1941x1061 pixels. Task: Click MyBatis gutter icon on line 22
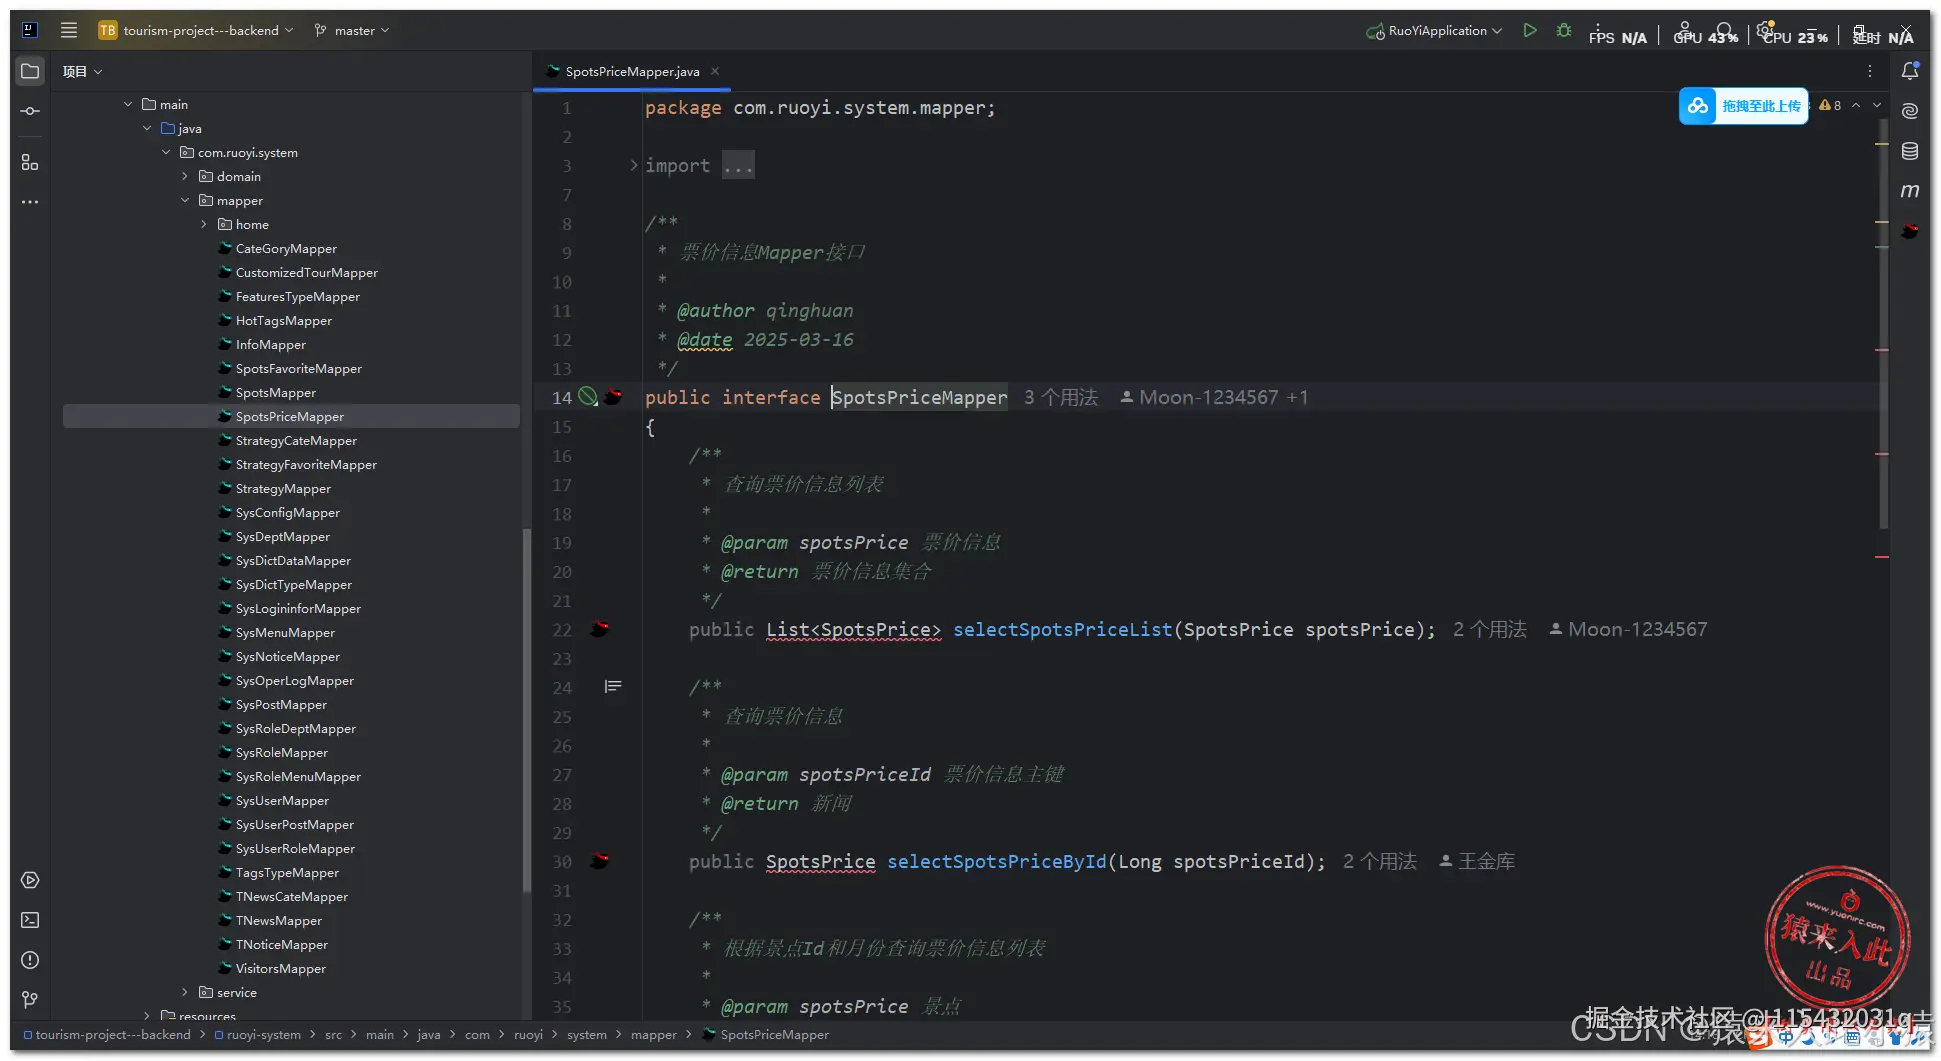pyautogui.click(x=600, y=629)
